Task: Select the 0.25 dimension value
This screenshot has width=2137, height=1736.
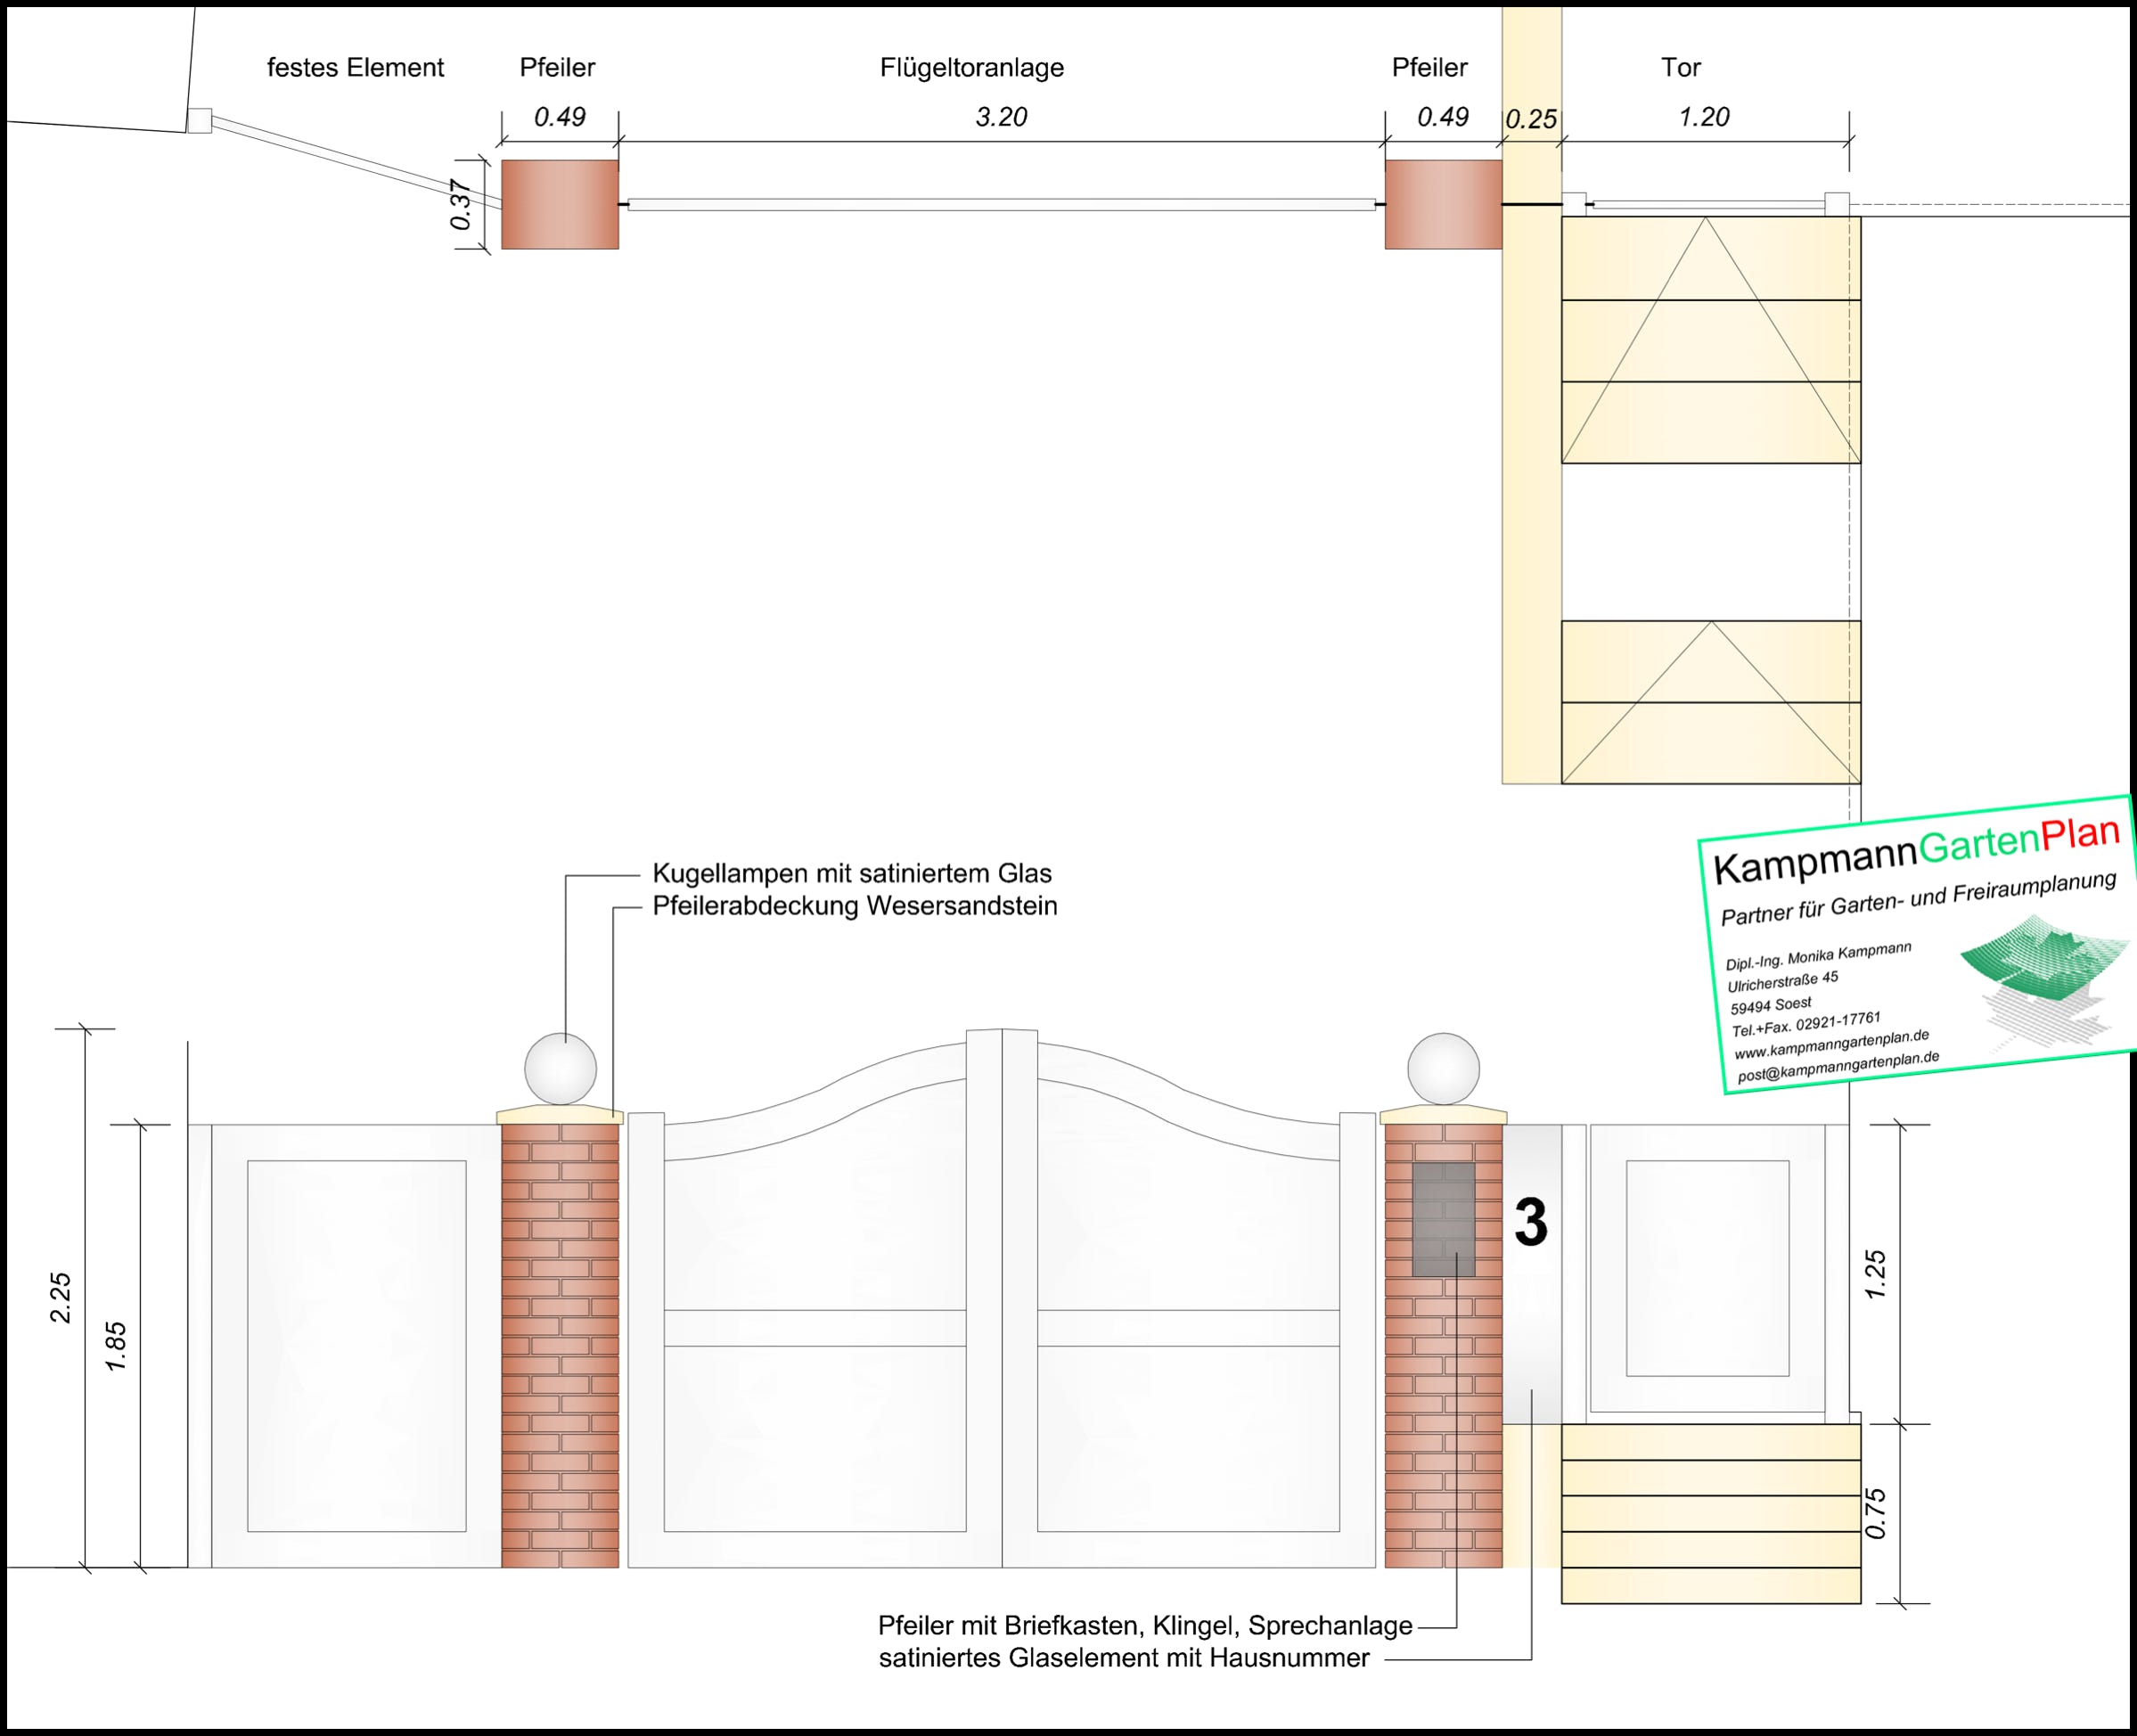Action: [x=1531, y=119]
